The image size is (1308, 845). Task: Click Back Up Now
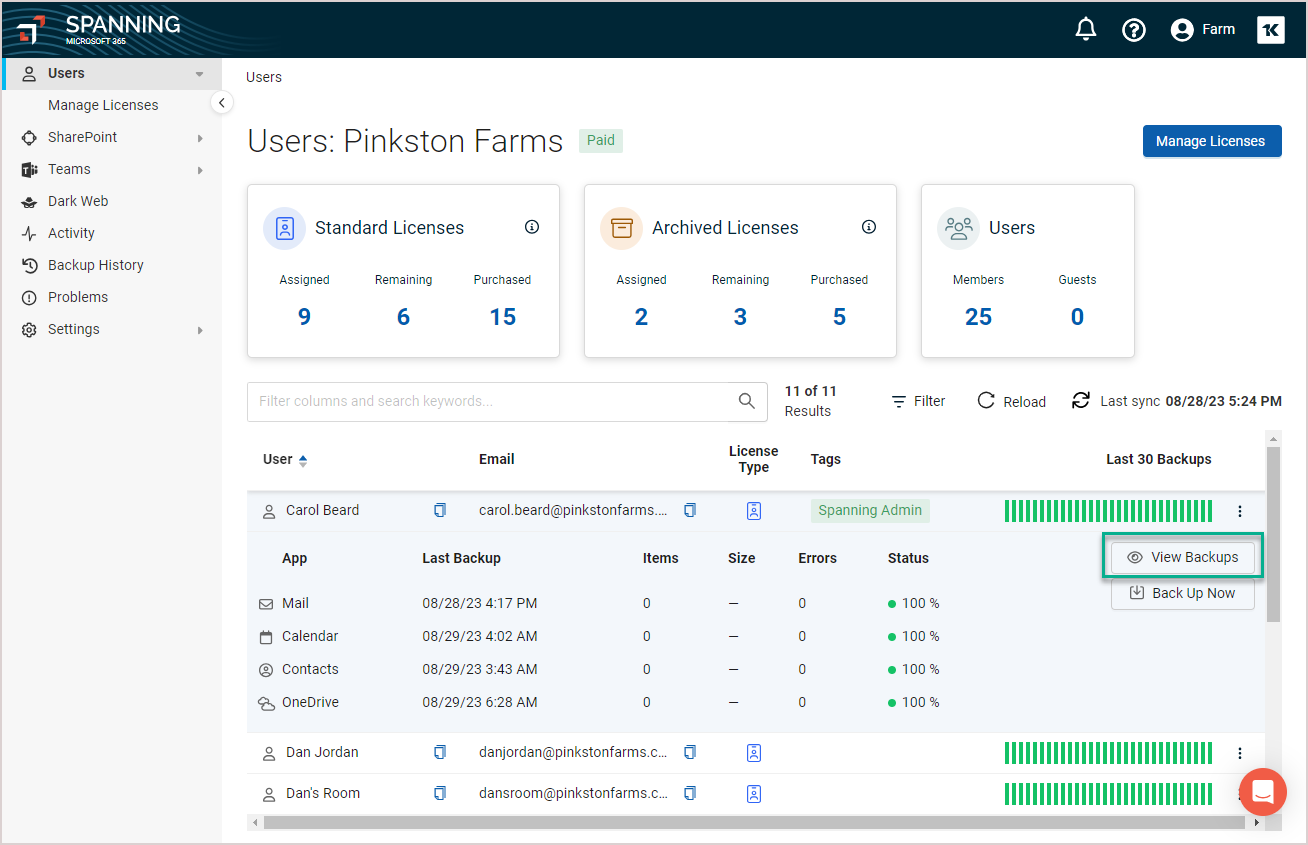(x=1183, y=593)
